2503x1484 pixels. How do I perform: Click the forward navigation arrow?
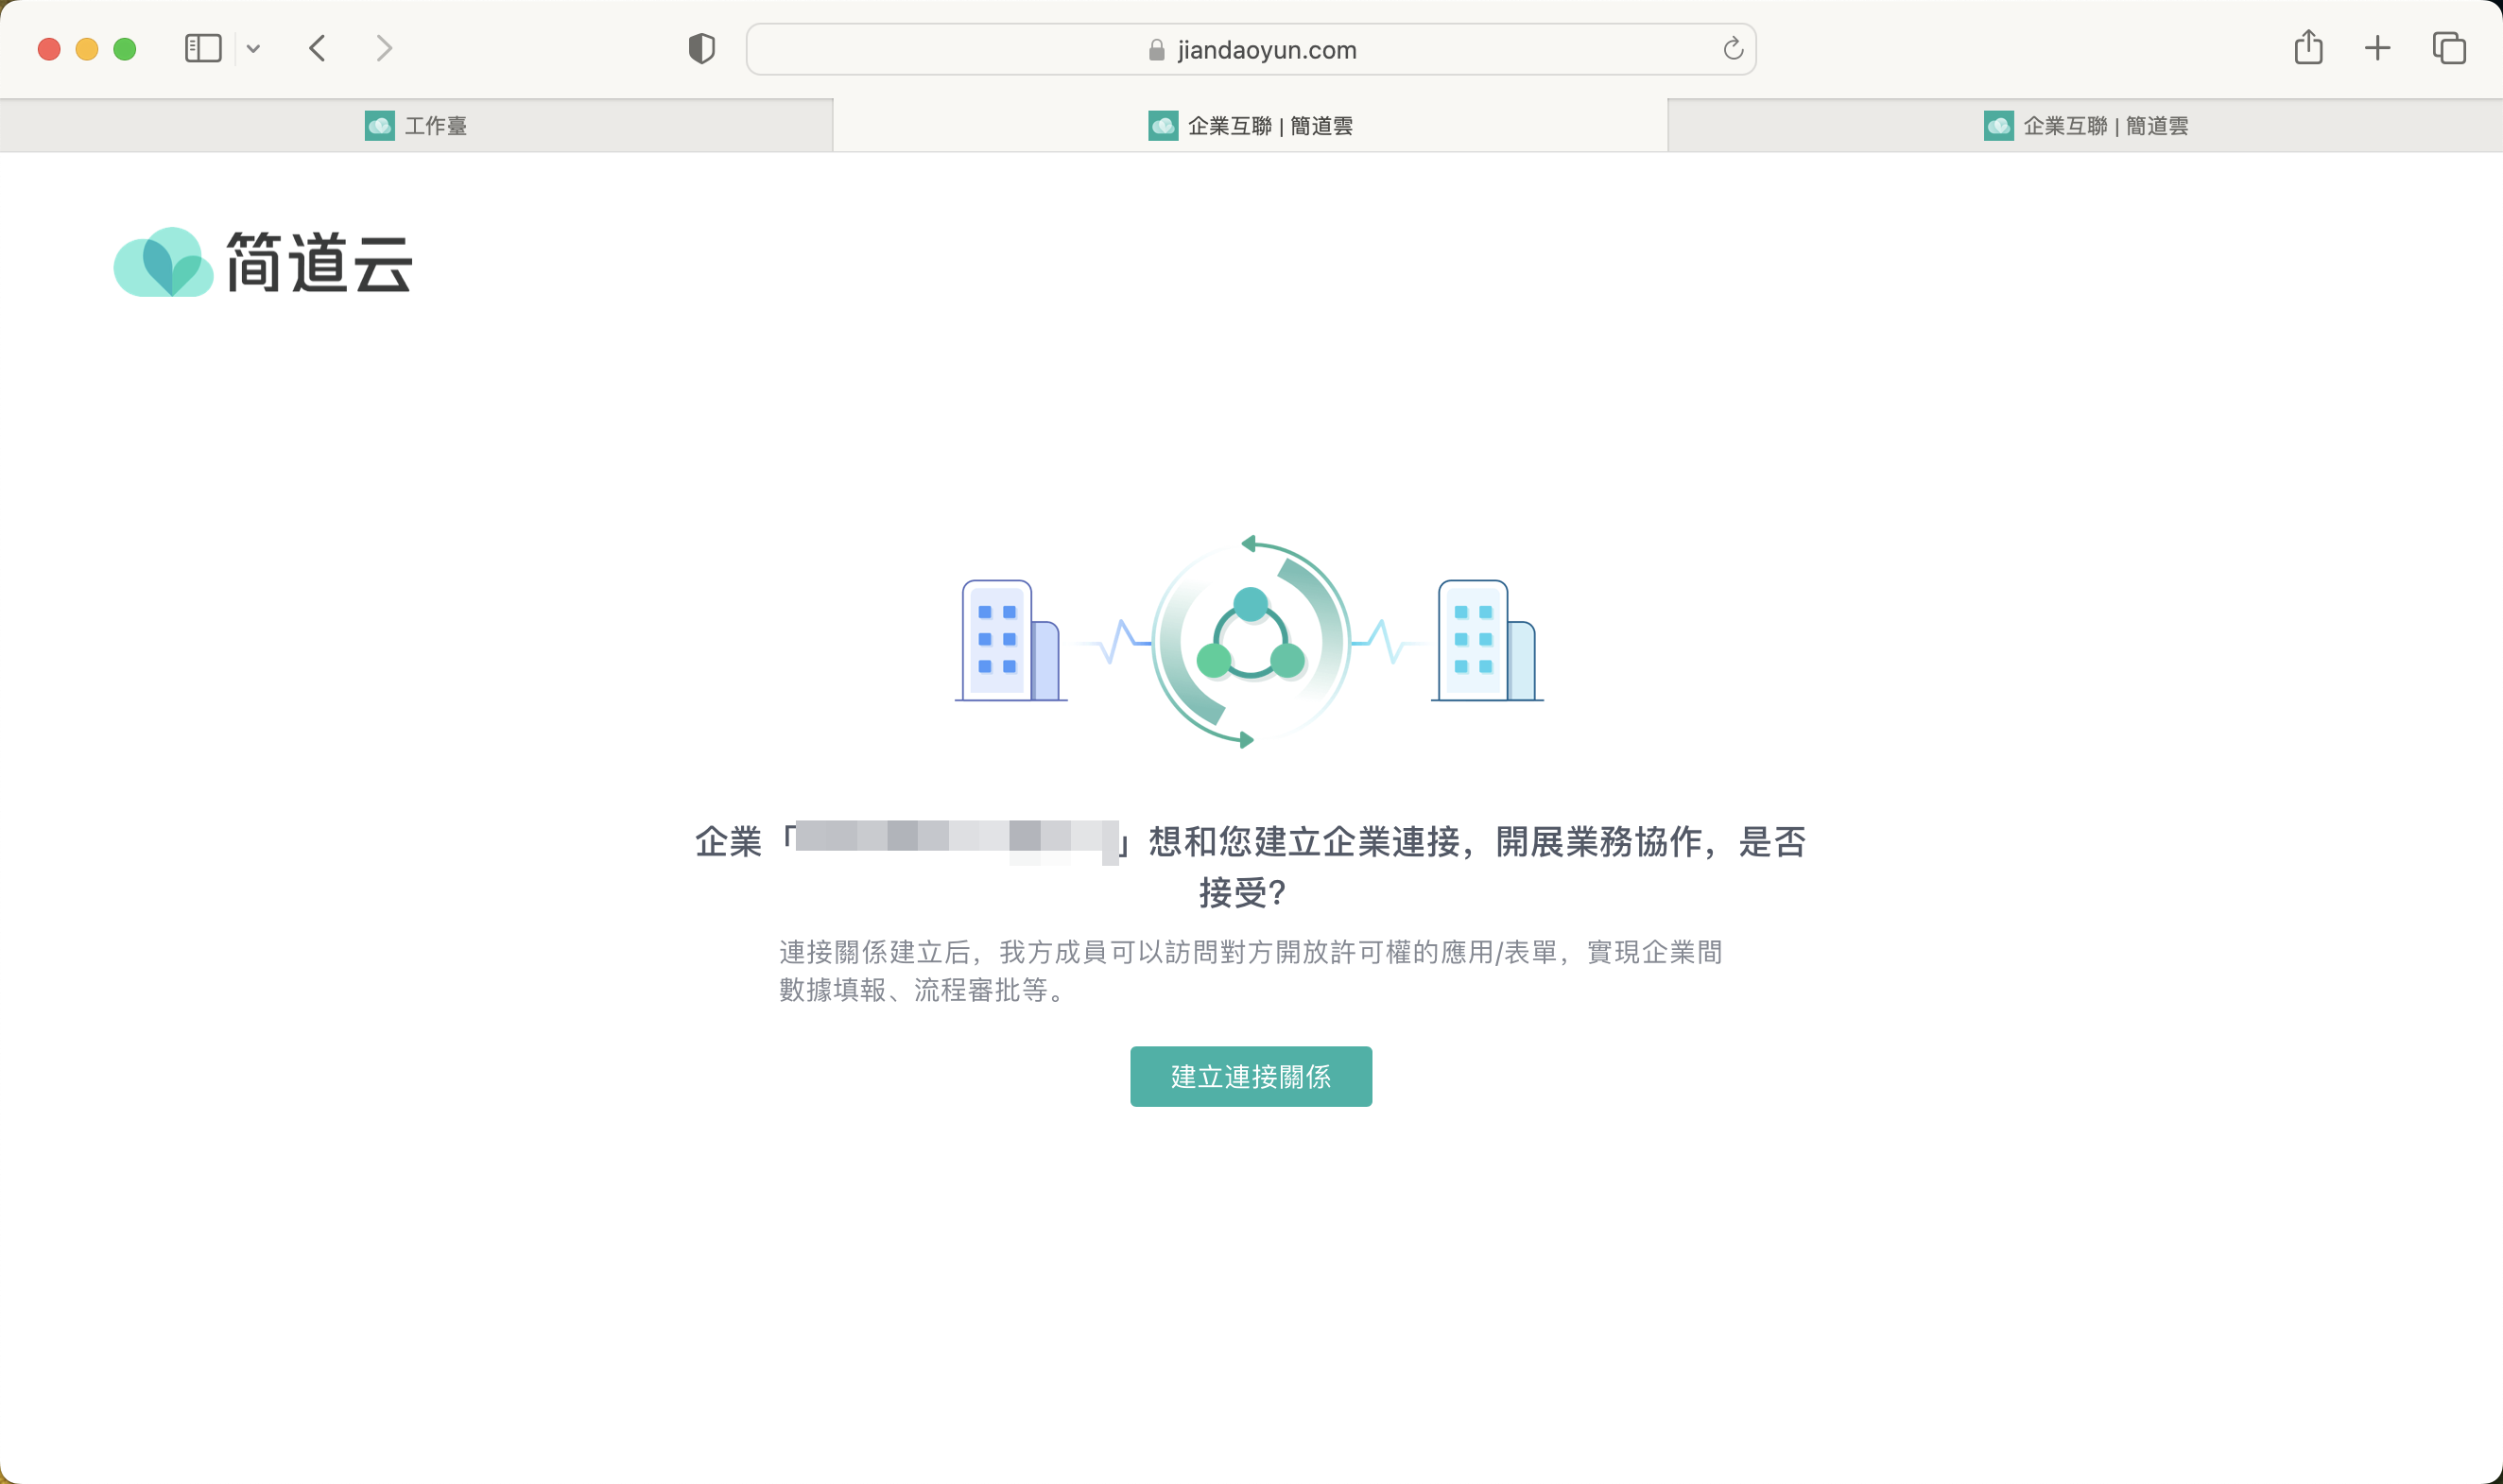click(384, 48)
